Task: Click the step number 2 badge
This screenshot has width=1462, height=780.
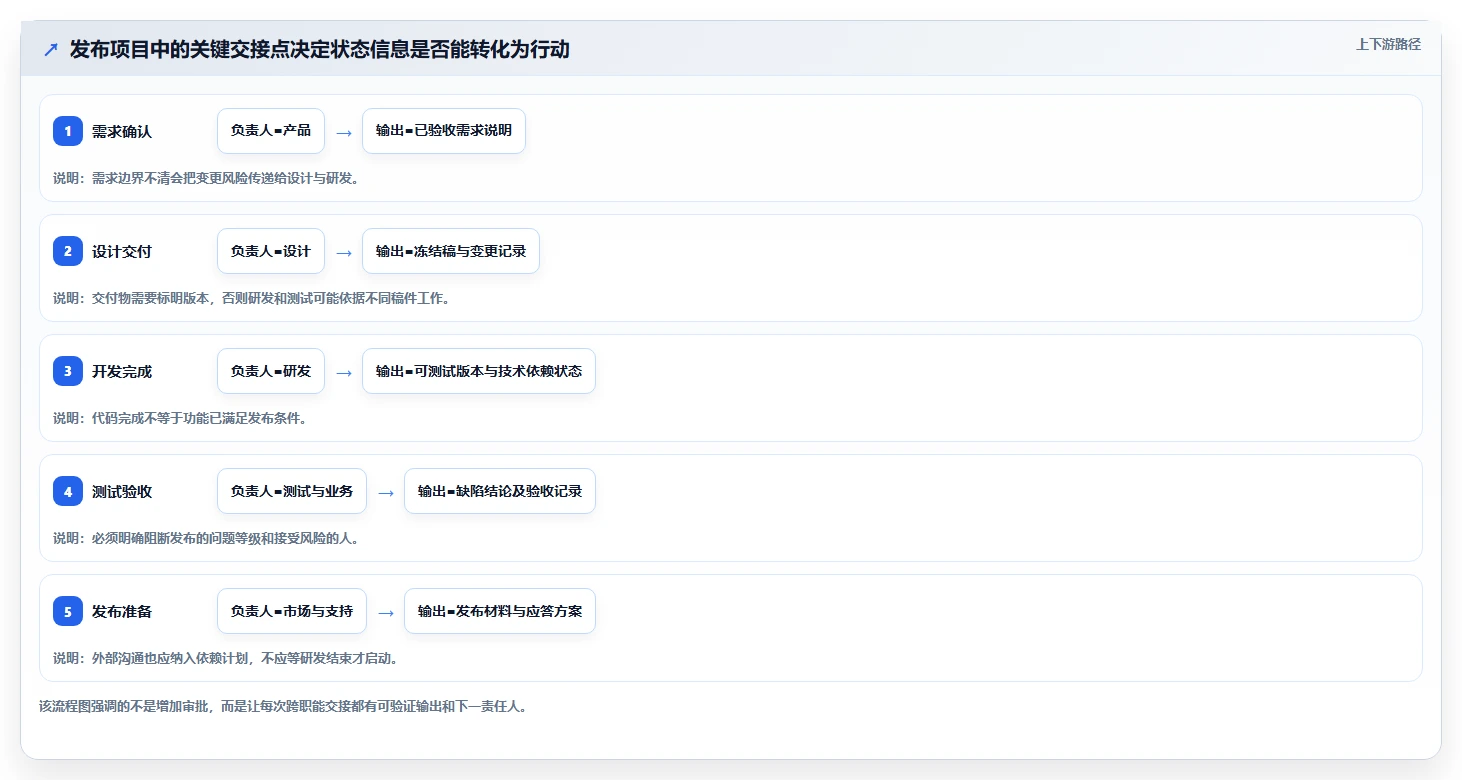Action: (x=68, y=251)
